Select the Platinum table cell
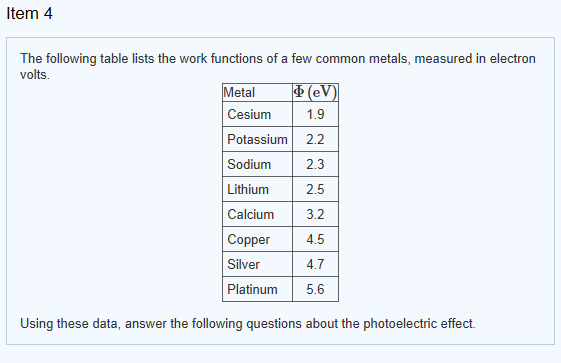This screenshot has height=363, width=561. pyautogui.click(x=257, y=289)
